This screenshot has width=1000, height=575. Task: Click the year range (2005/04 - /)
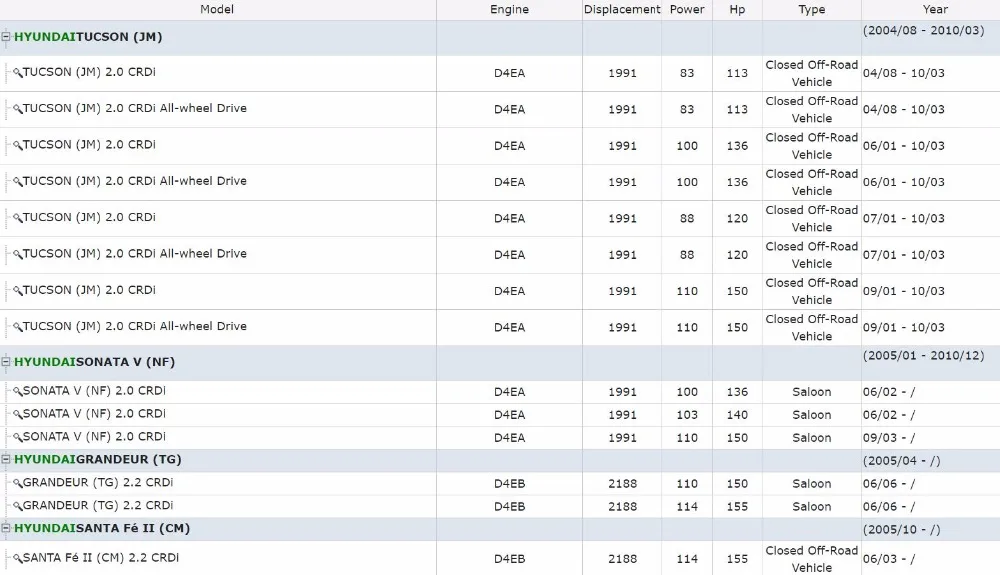click(x=901, y=461)
